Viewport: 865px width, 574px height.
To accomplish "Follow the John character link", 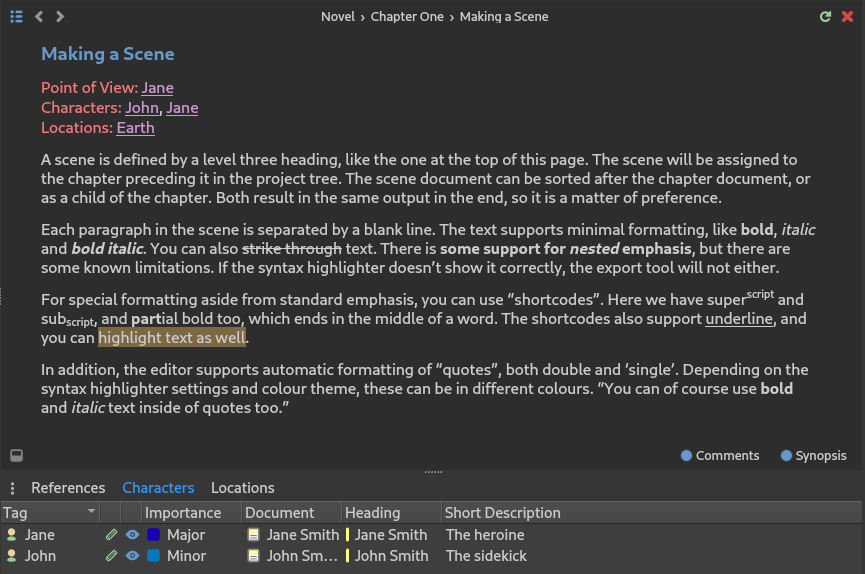I will click(x=142, y=108).
